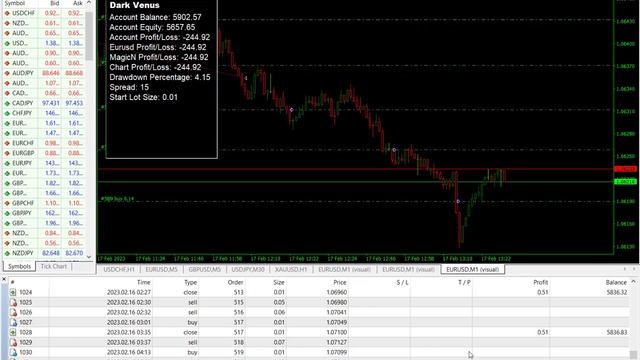Click the Account Equity: 5657.65 line
Viewport: 640px width, 360px height.
tap(152, 27)
